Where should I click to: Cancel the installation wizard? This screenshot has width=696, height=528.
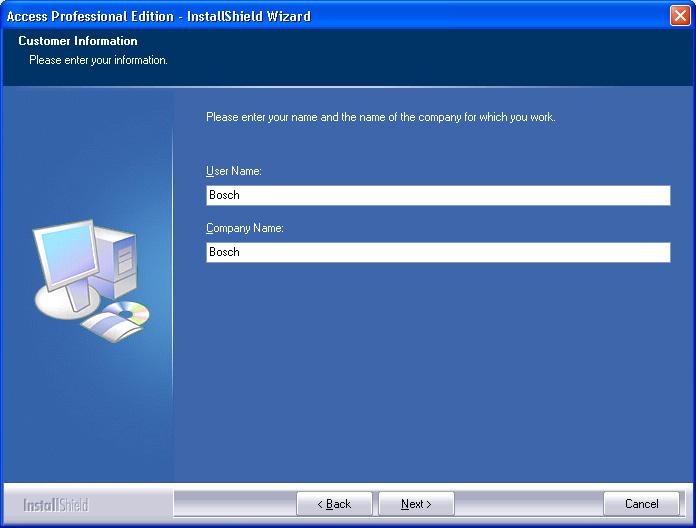pyautogui.click(x=641, y=504)
